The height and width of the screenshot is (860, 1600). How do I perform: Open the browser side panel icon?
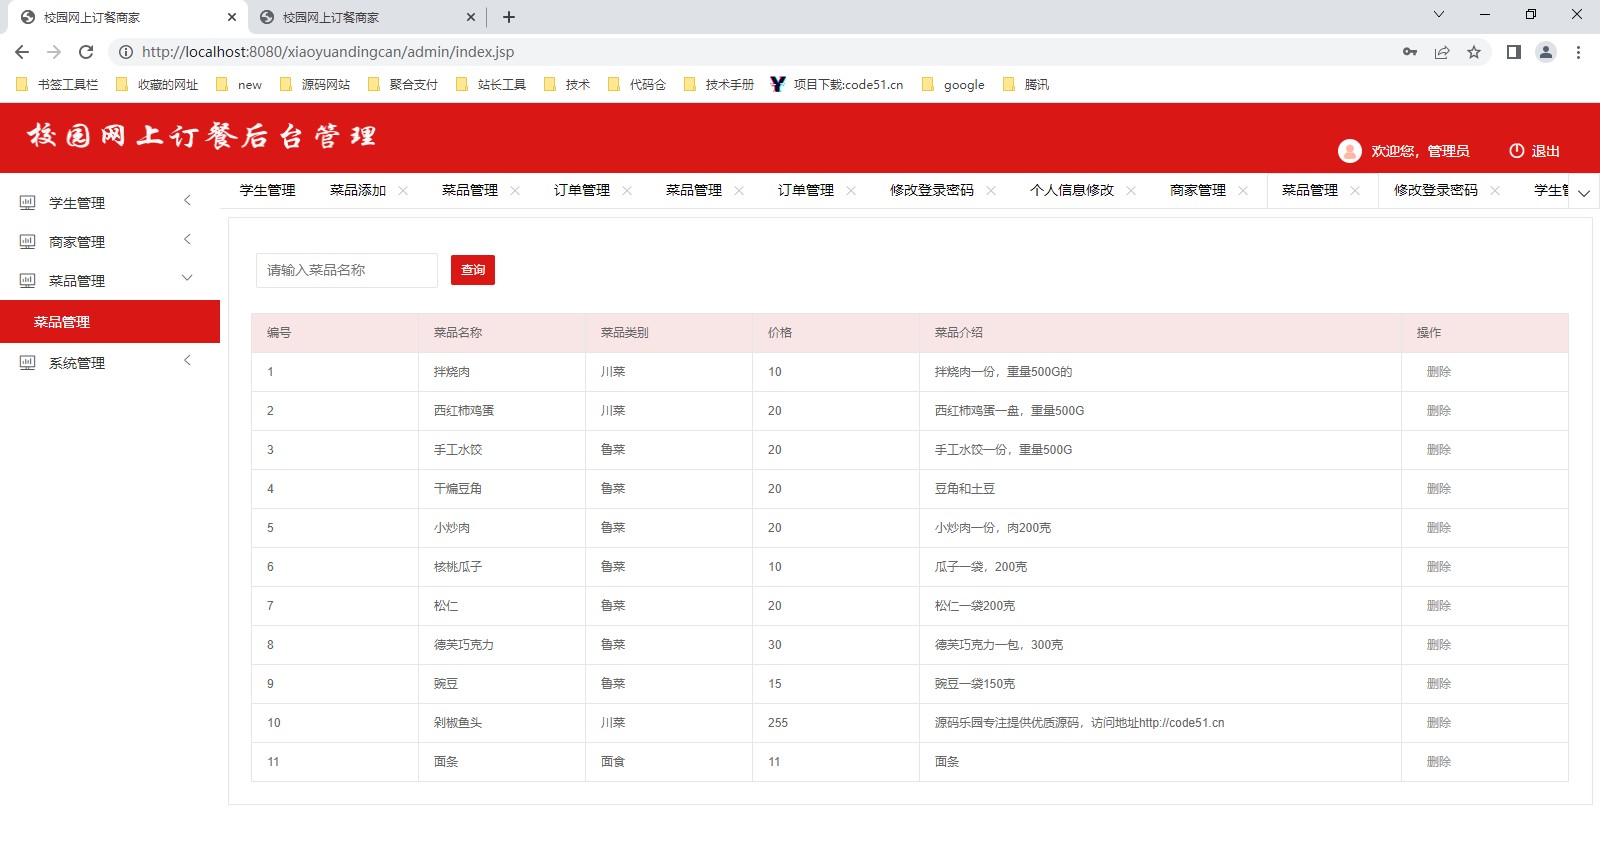click(x=1513, y=52)
